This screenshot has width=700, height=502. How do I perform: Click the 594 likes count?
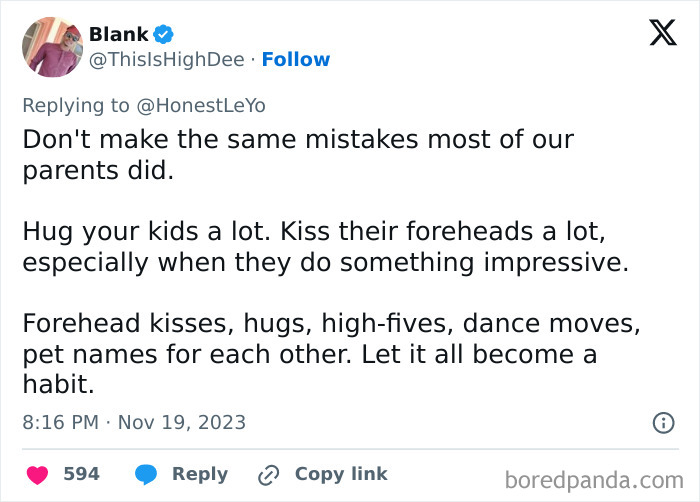pos(81,474)
